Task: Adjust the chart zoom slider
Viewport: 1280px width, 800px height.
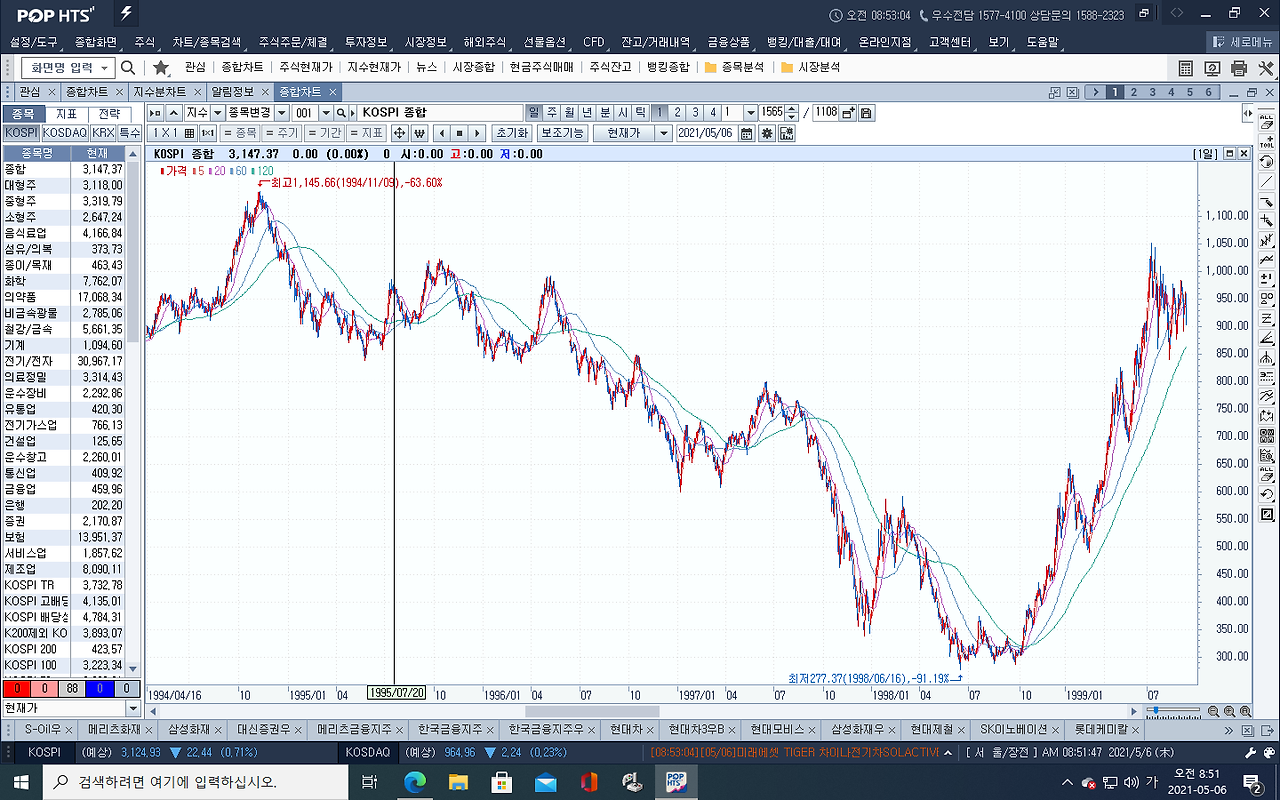Action: [1175, 711]
